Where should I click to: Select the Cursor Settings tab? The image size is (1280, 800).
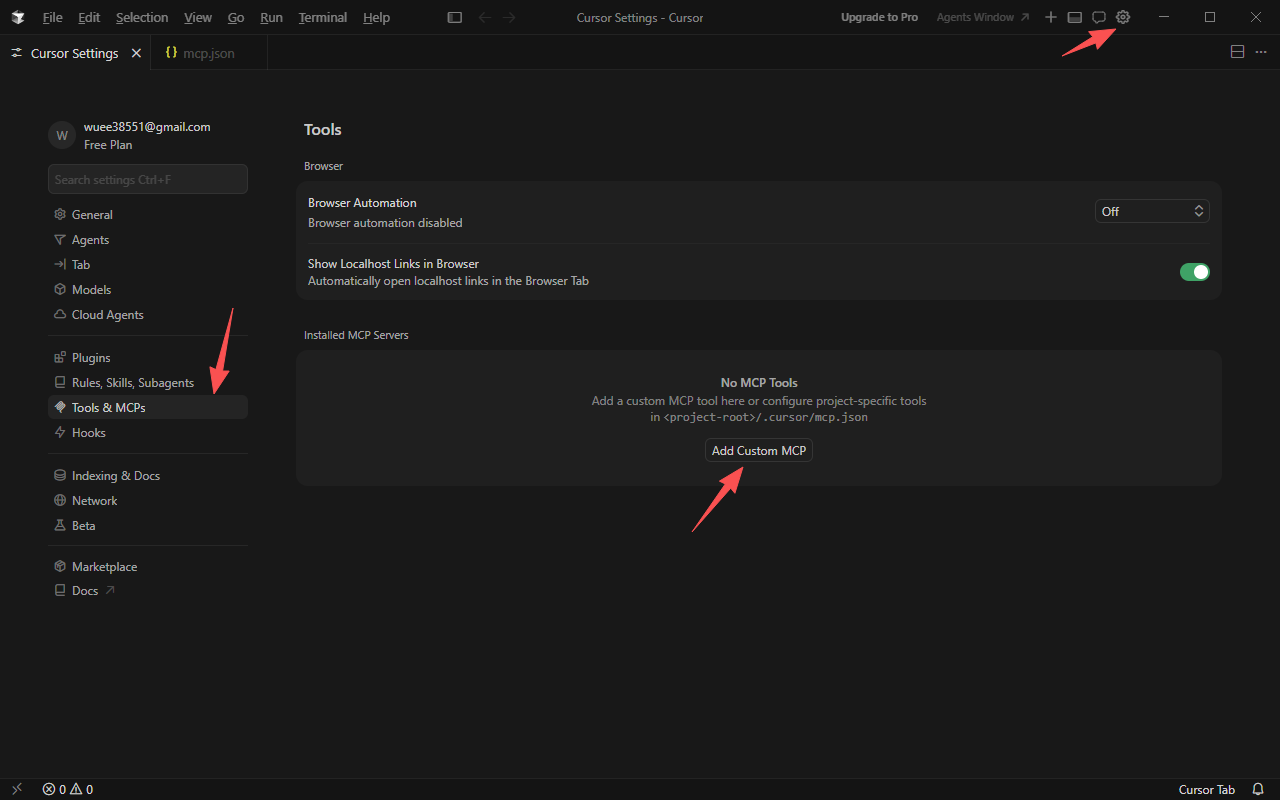[x=75, y=53]
